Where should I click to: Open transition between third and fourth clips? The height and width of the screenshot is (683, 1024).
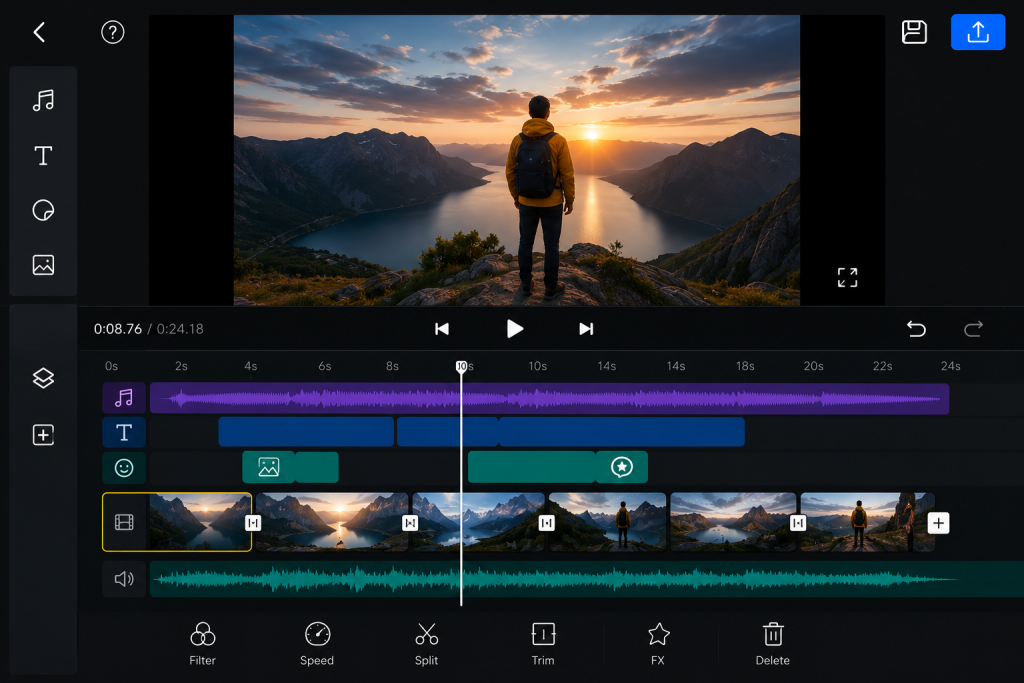[x=547, y=523]
